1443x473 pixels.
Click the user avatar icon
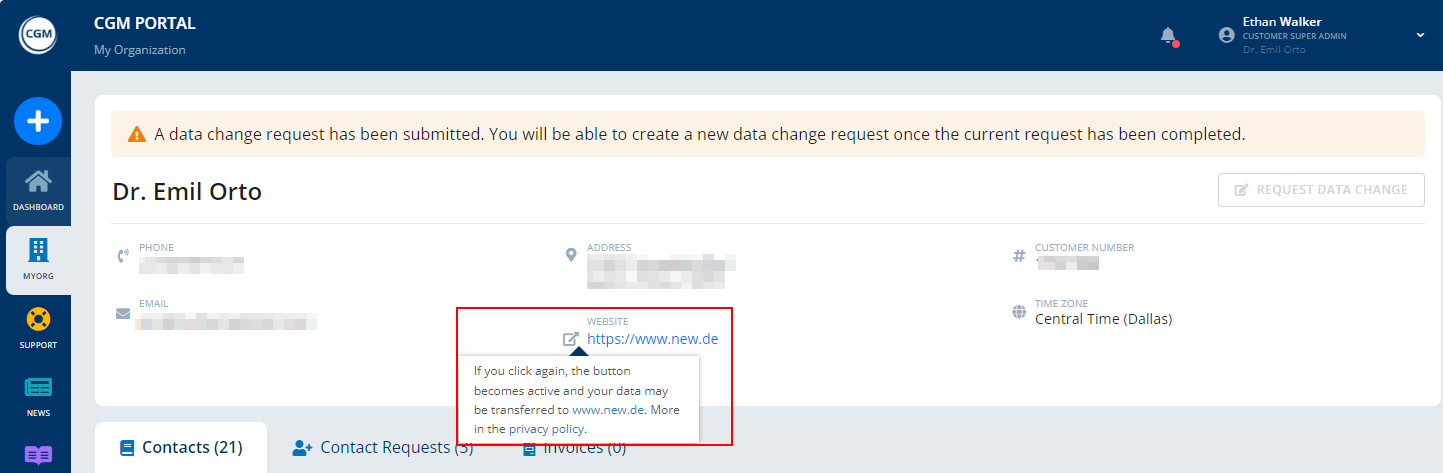tap(1227, 35)
